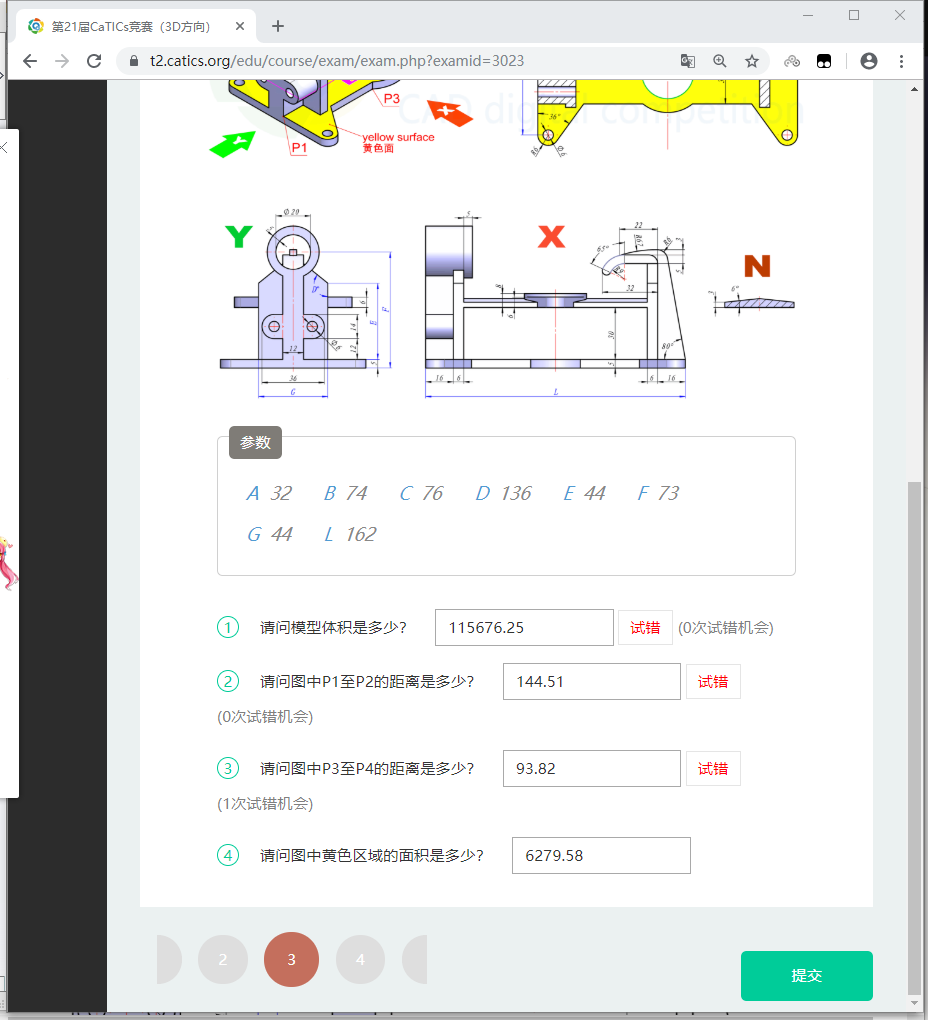
Task: Bookmark this page with the star
Action: (x=752, y=61)
